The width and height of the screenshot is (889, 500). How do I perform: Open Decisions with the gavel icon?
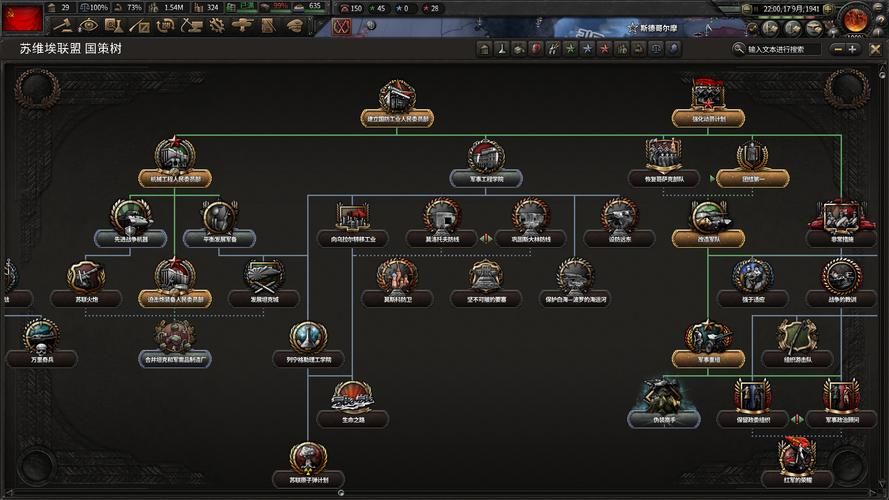62,26
